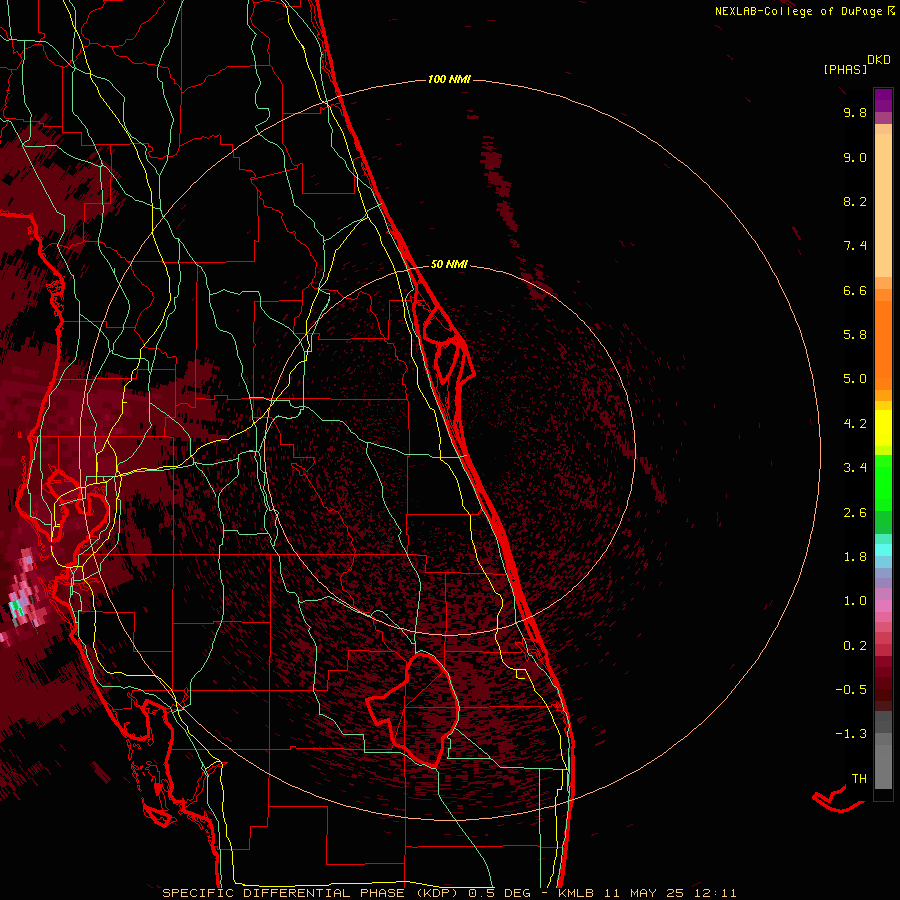
Task: Select the 9.0 value on the scale
Action: (x=855, y=157)
